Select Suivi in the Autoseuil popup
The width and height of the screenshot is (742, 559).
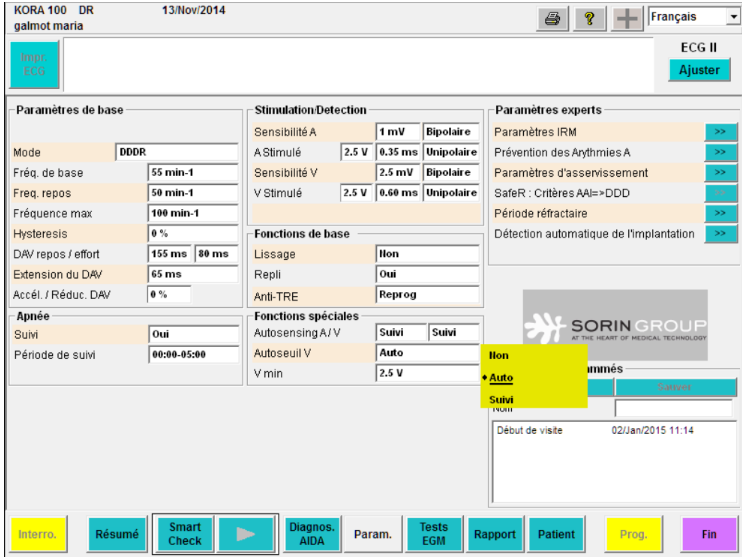(x=501, y=399)
